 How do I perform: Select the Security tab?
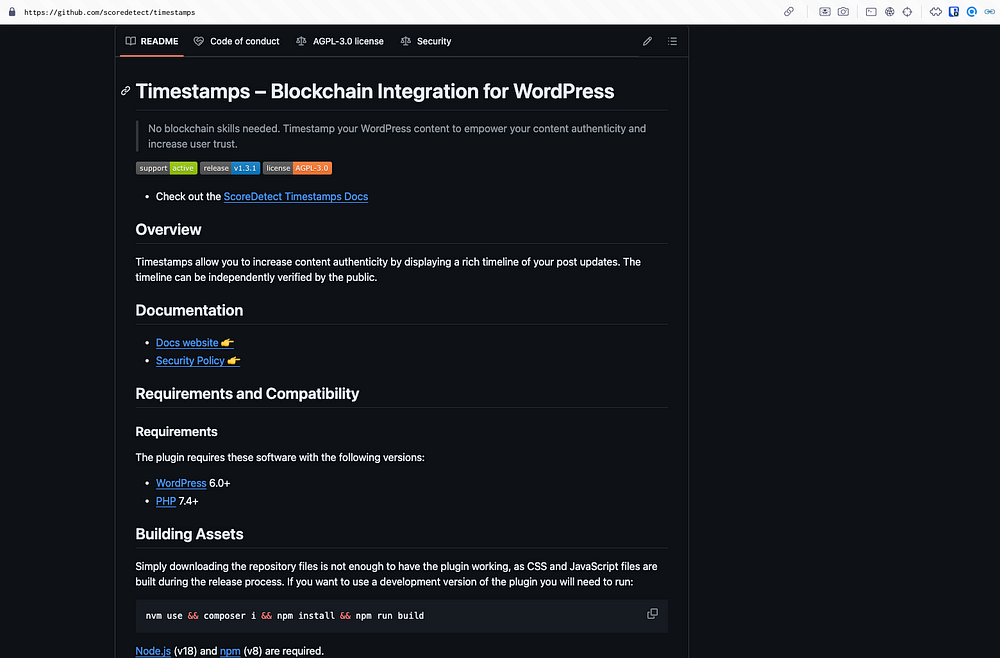[x=425, y=41]
